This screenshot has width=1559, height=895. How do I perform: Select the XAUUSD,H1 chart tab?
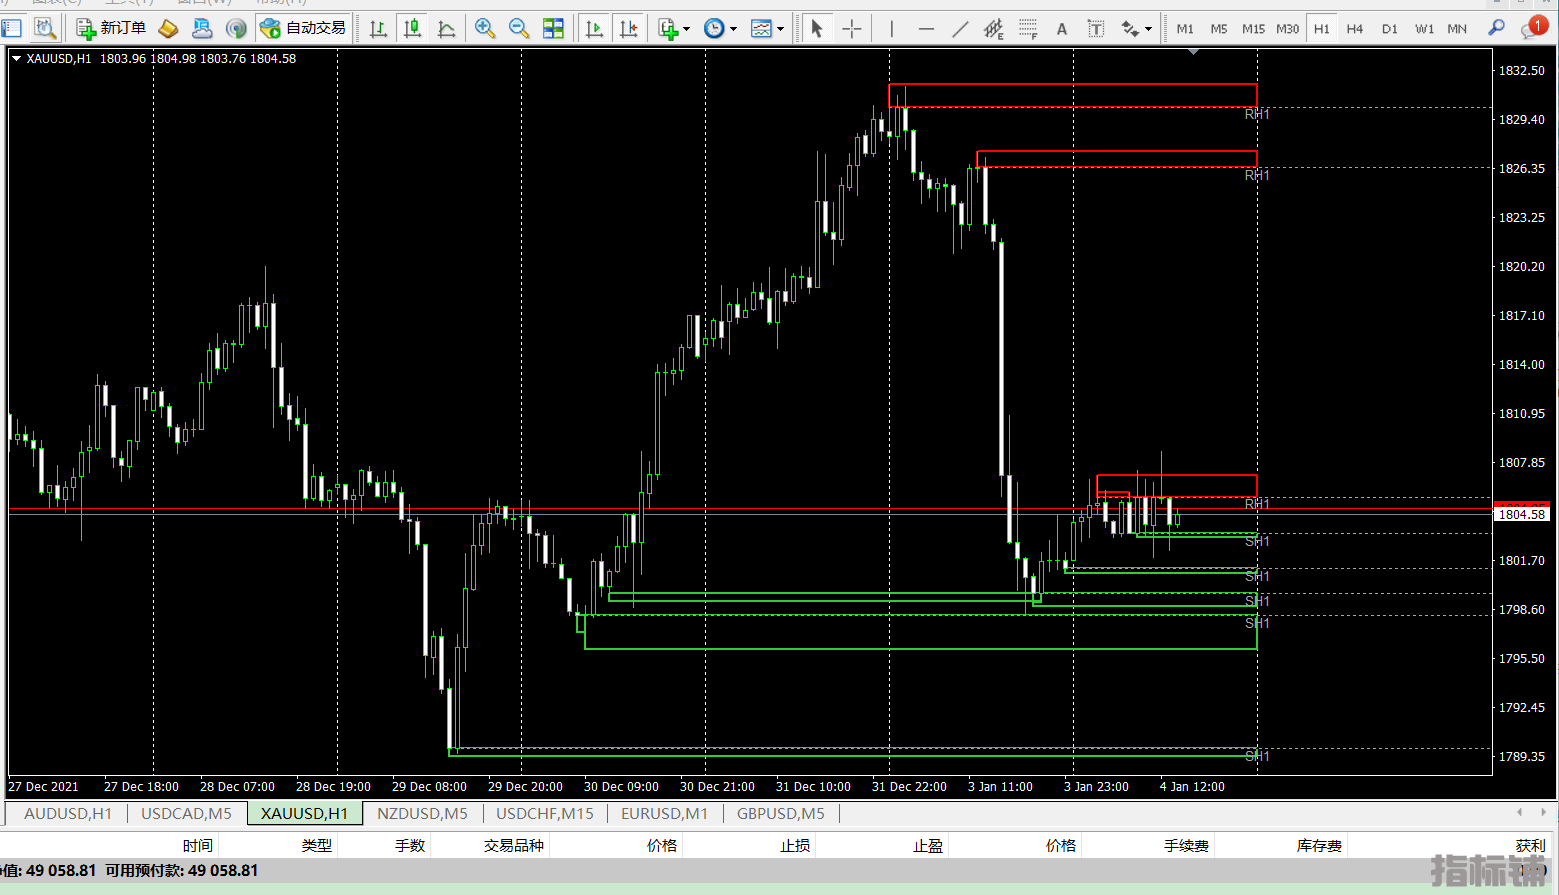coord(304,813)
